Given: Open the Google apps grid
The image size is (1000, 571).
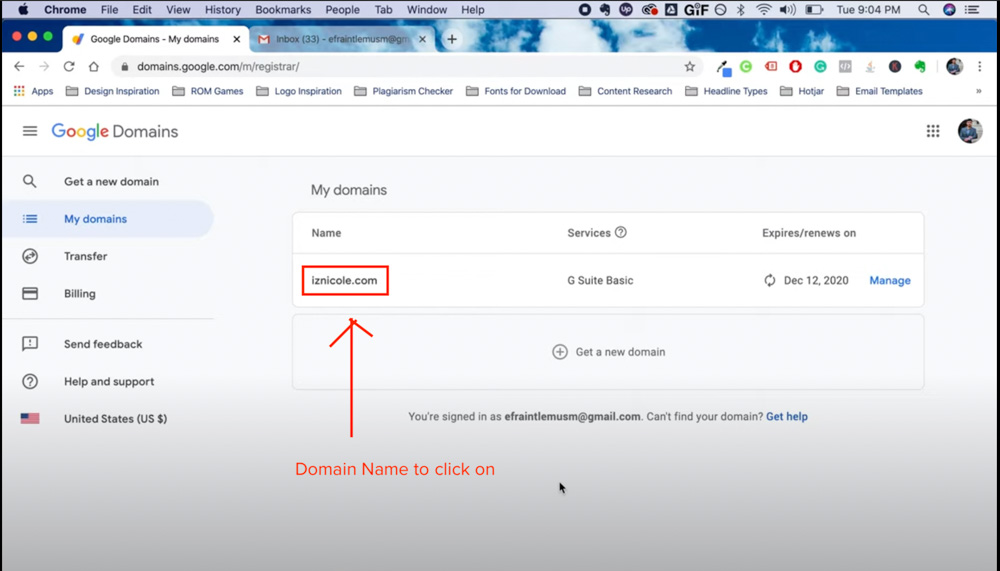Looking at the screenshot, I should tap(933, 131).
